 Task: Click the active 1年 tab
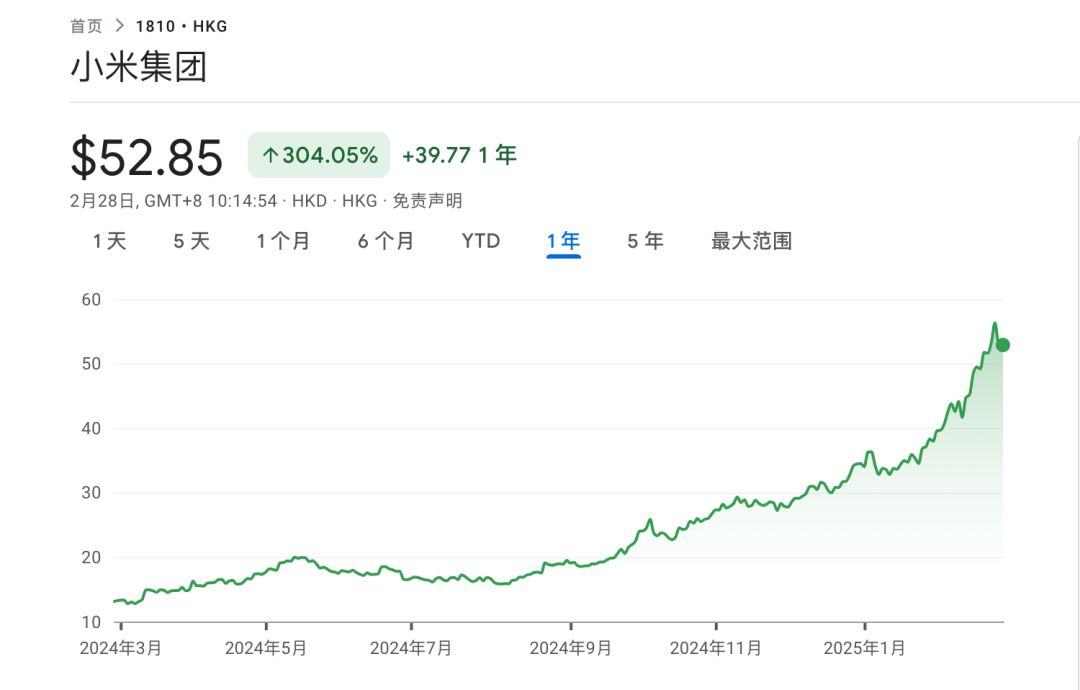click(563, 241)
